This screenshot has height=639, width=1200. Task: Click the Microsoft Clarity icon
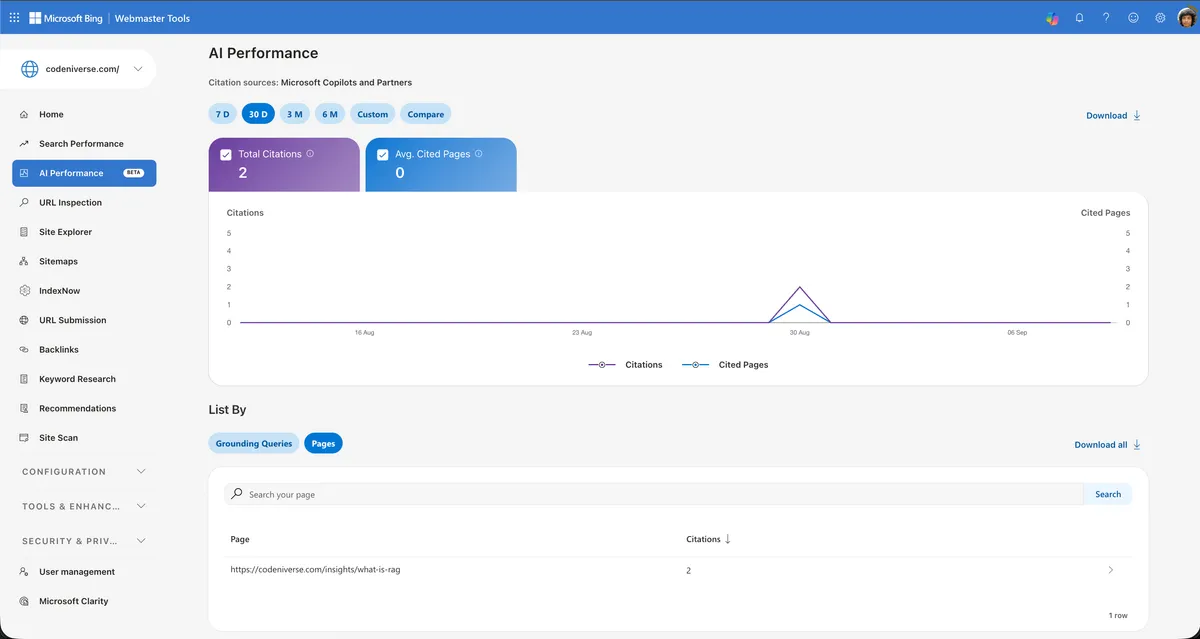click(24, 601)
